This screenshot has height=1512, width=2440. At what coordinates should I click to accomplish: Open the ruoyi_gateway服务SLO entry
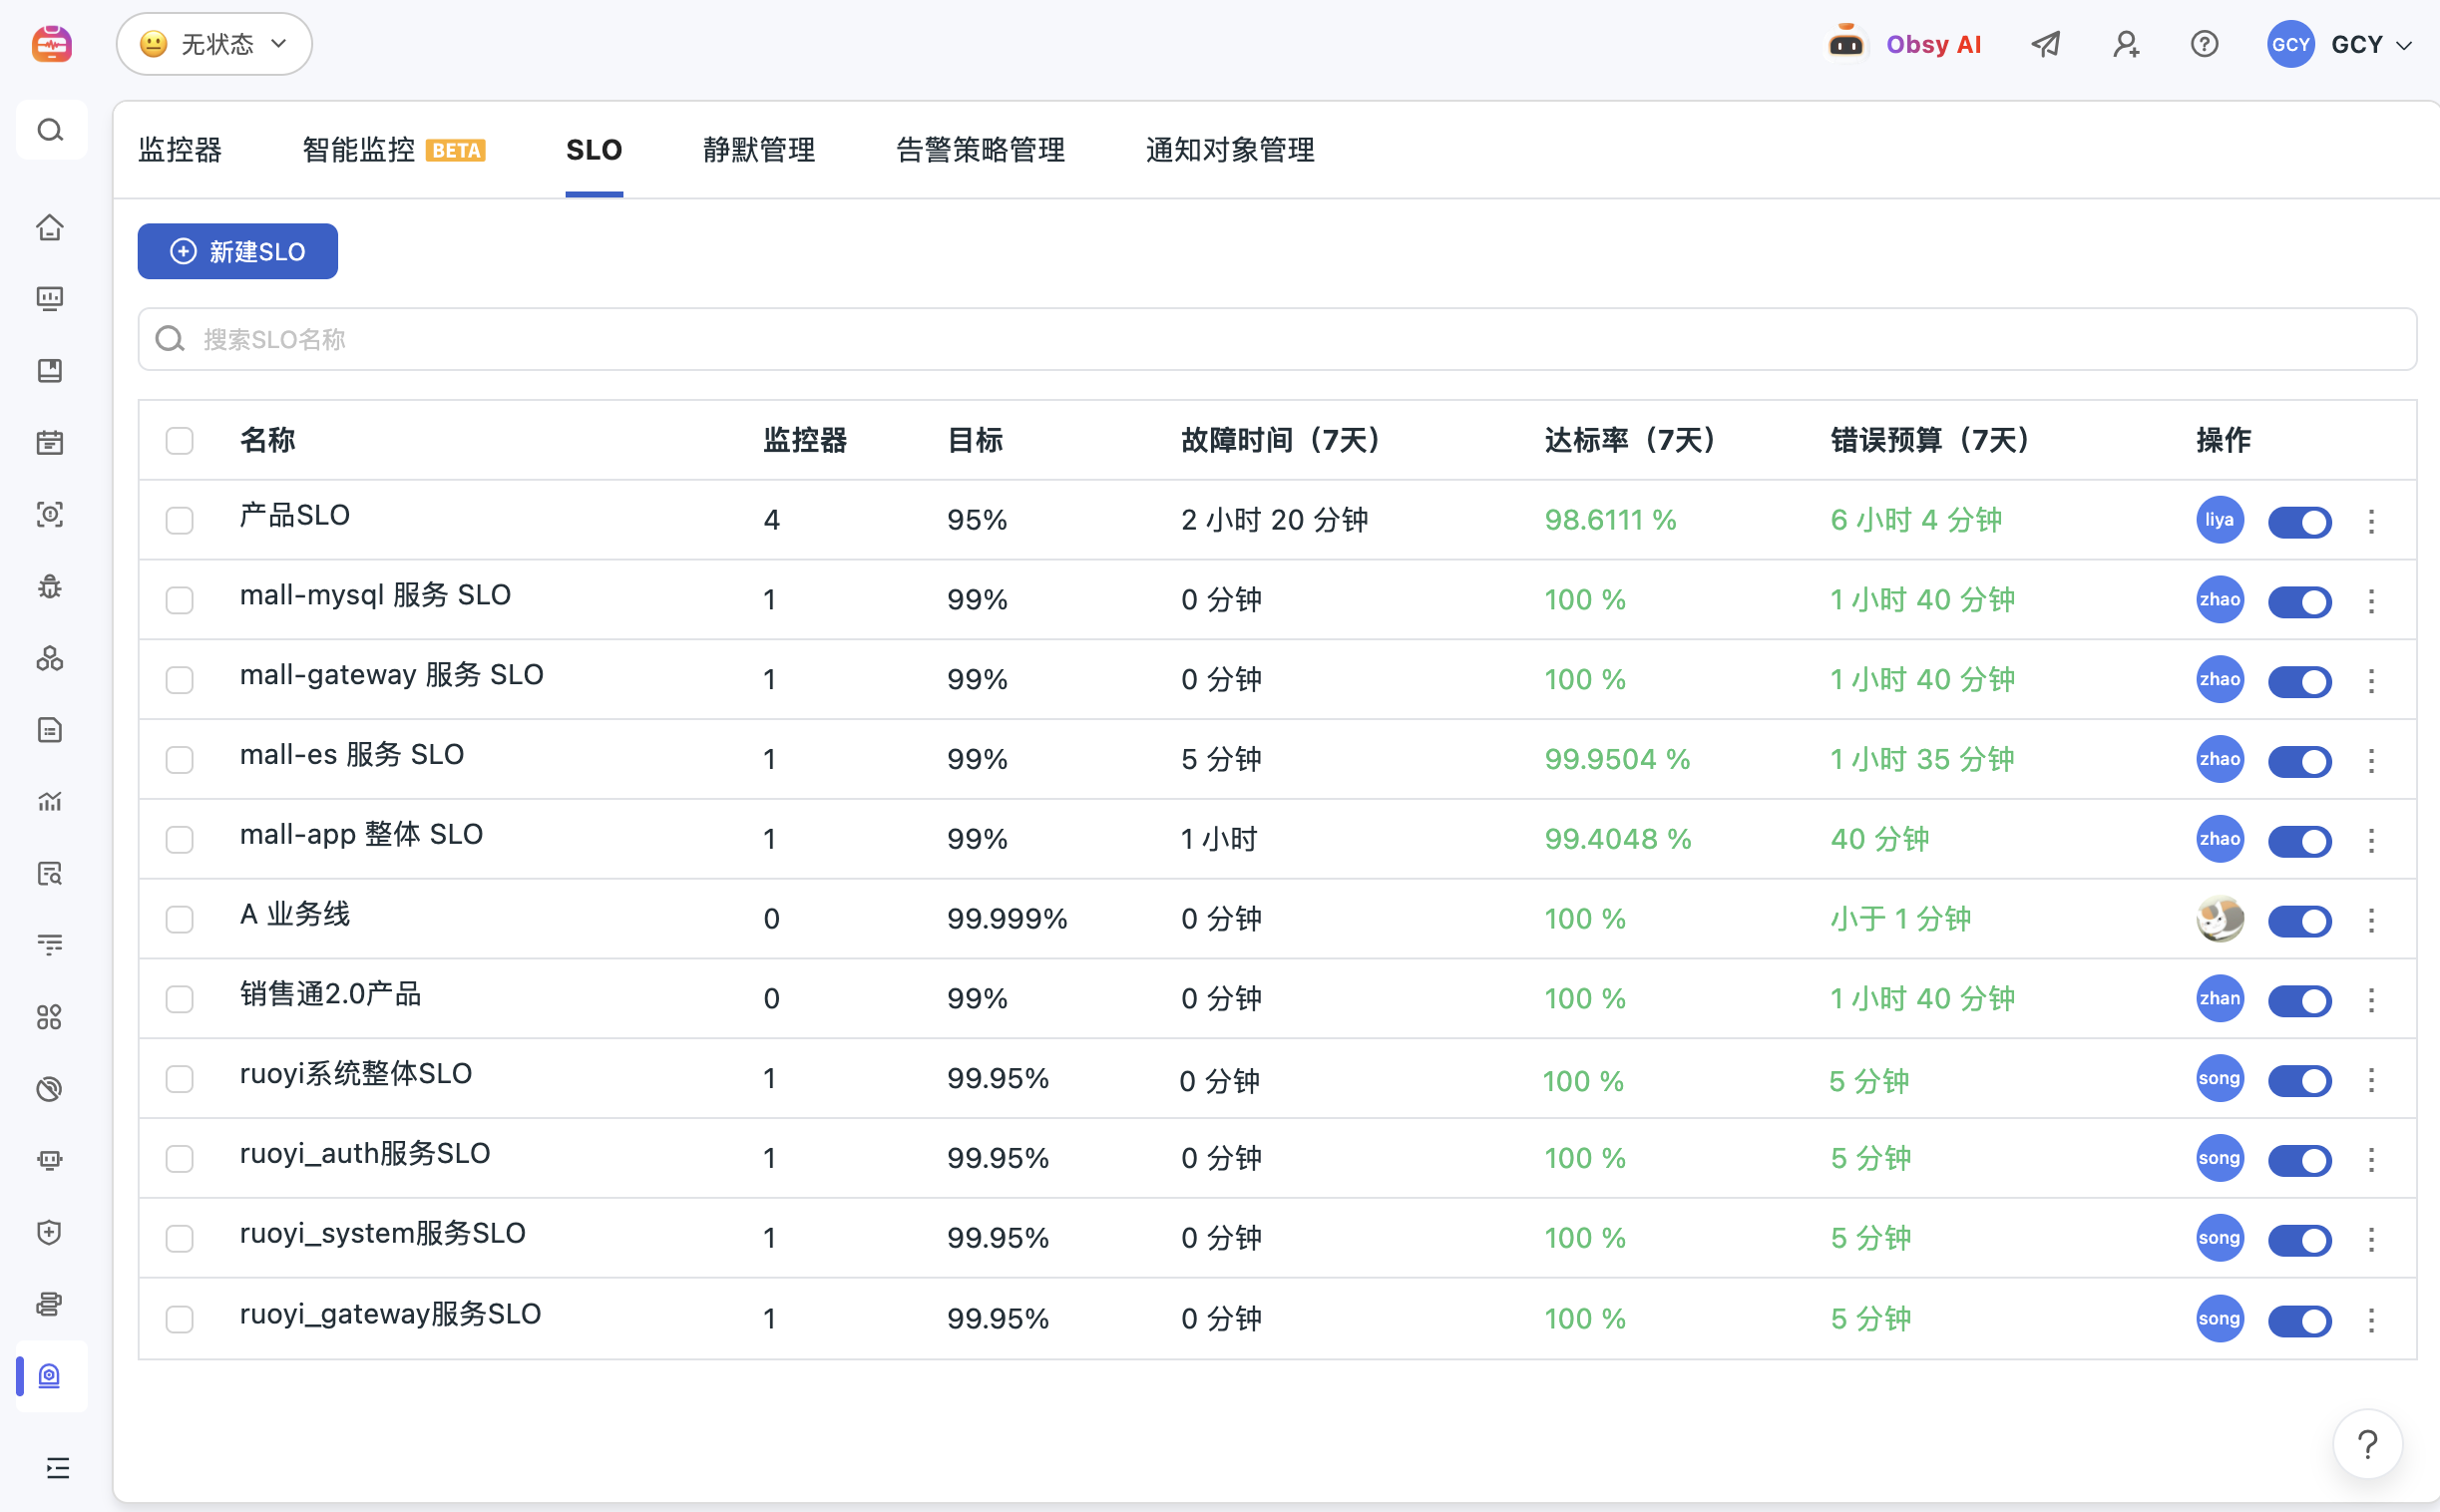(x=391, y=1315)
